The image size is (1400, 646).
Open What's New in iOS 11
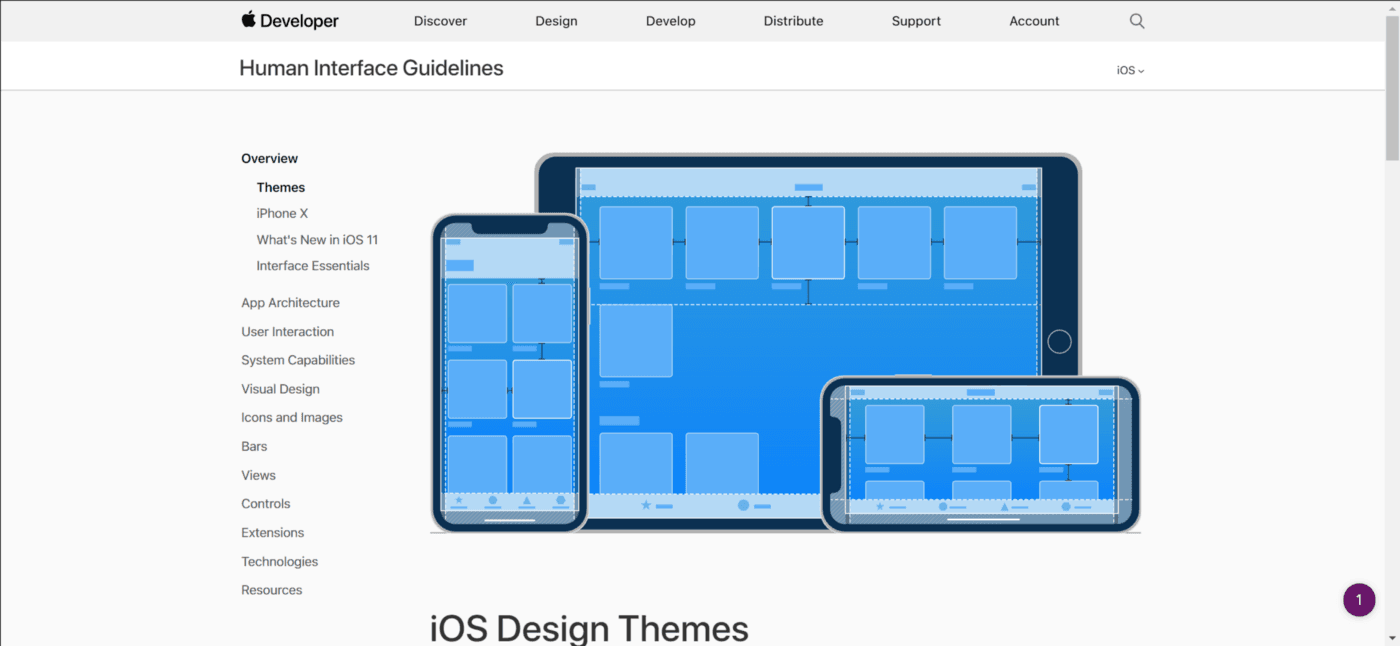317,239
